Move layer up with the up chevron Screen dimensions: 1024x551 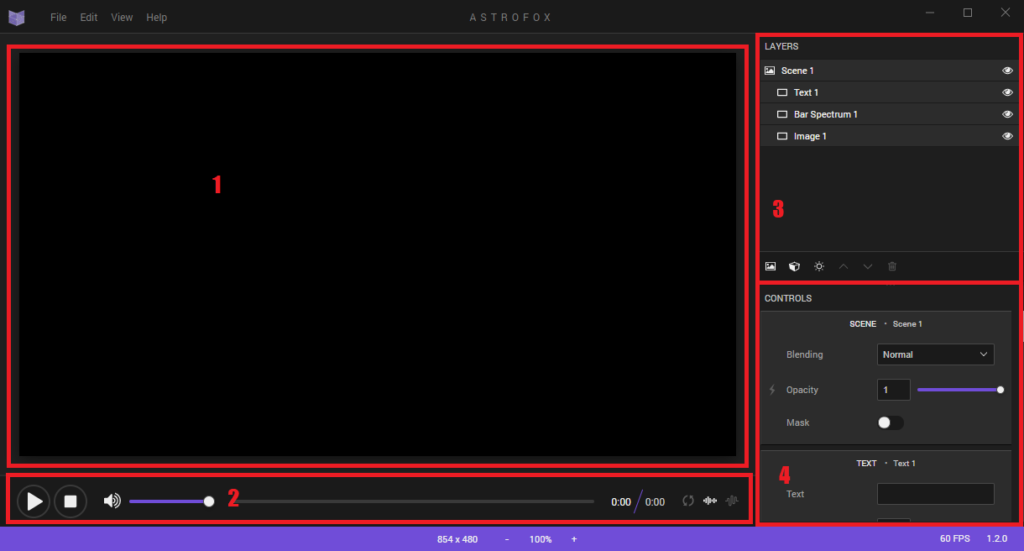pos(843,266)
